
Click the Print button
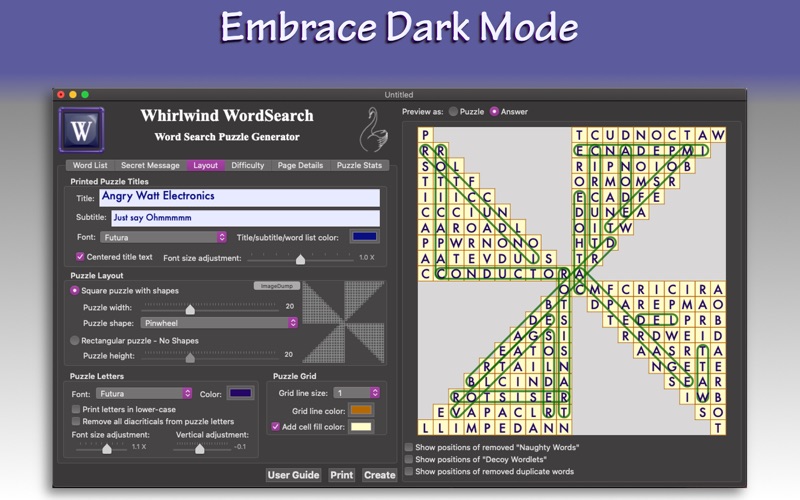pyautogui.click(x=341, y=475)
